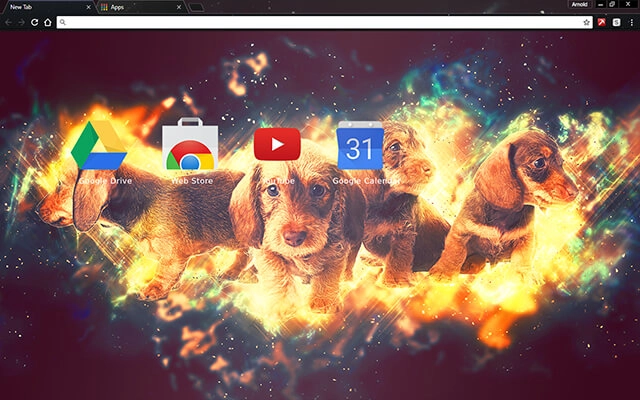Click the Google Drive label
The image size is (640, 400).
pyautogui.click(x=105, y=180)
